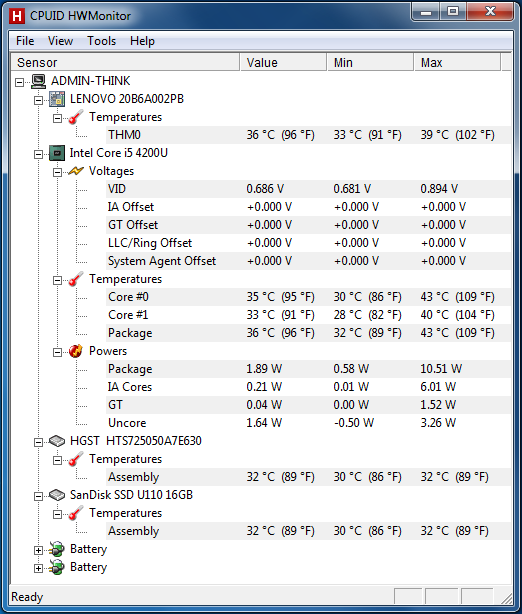Collapse the HGST HTS725050A7E630 node
Screen dimensions: 522x614
pyautogui.click(x=38, y=442)
